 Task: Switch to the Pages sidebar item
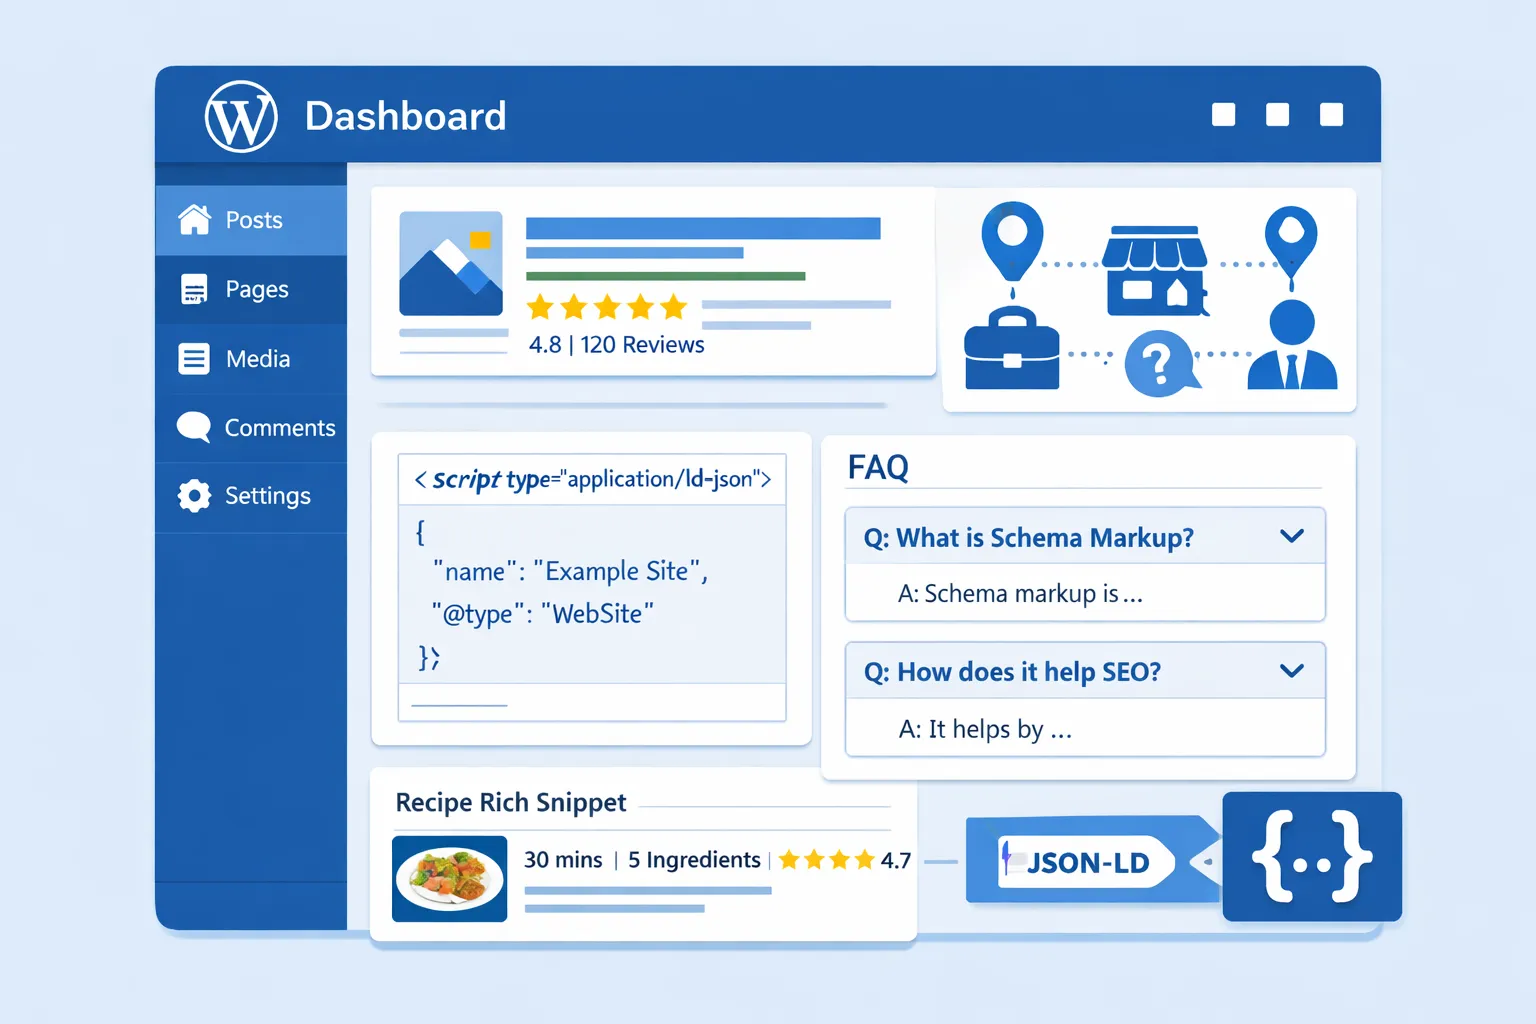pos(256,289)
